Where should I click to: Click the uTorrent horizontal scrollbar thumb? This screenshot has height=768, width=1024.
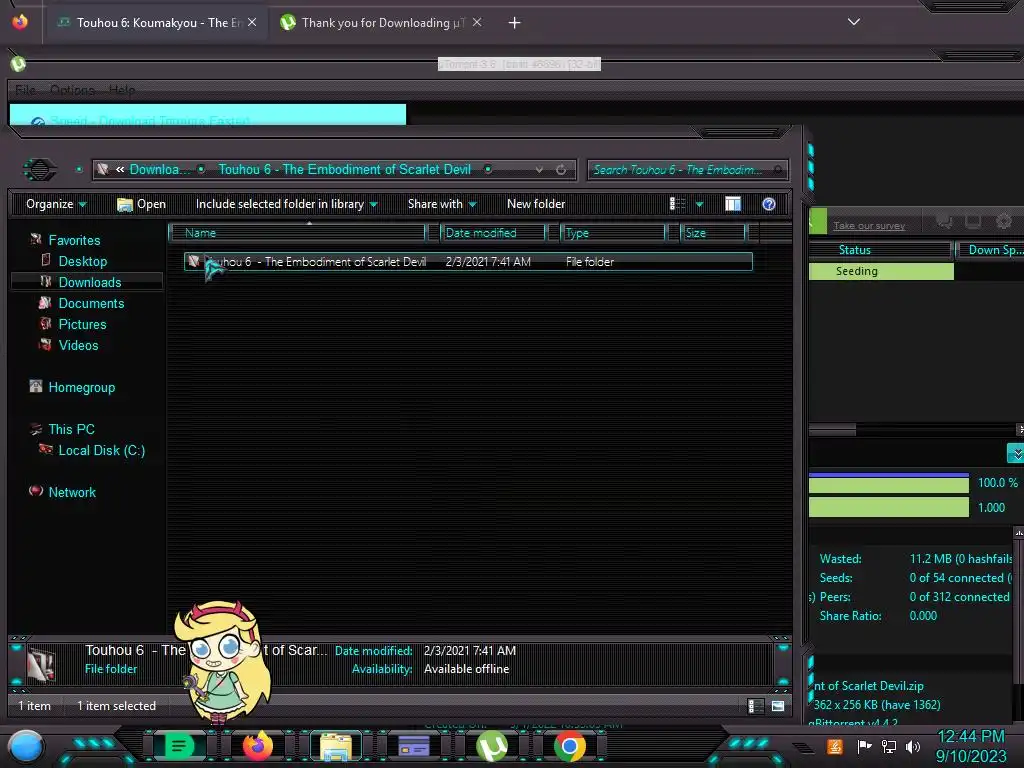(x=832, y=430)
